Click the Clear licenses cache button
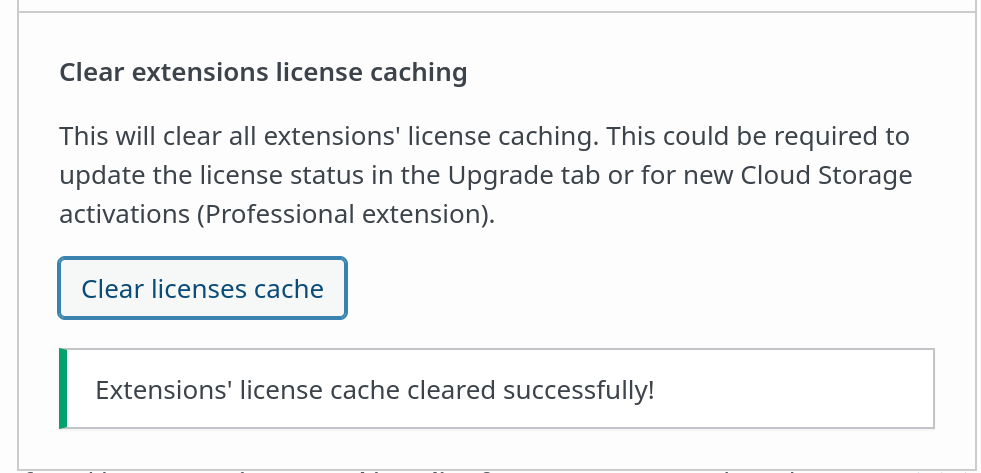The width and height of the screenshot is (981, 473). (203, 289)
